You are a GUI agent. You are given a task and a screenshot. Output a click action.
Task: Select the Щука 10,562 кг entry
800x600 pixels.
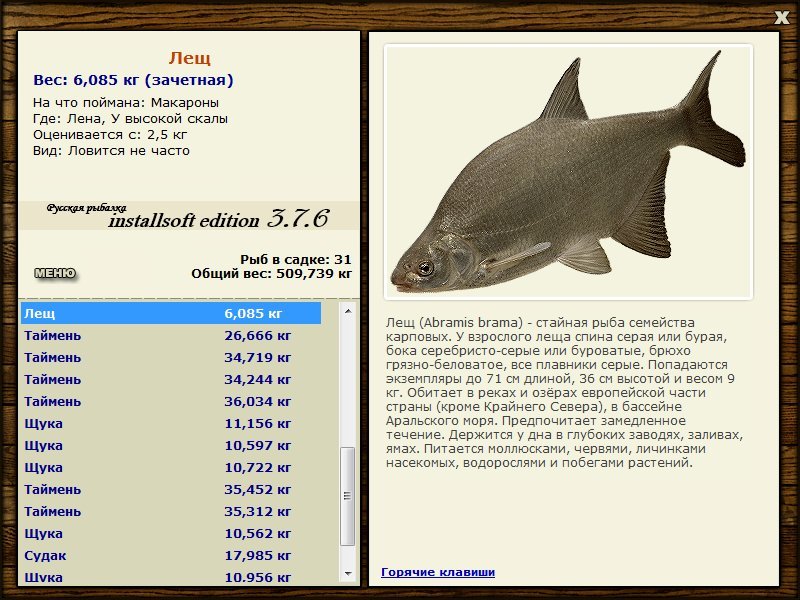(x=171, y=533)
